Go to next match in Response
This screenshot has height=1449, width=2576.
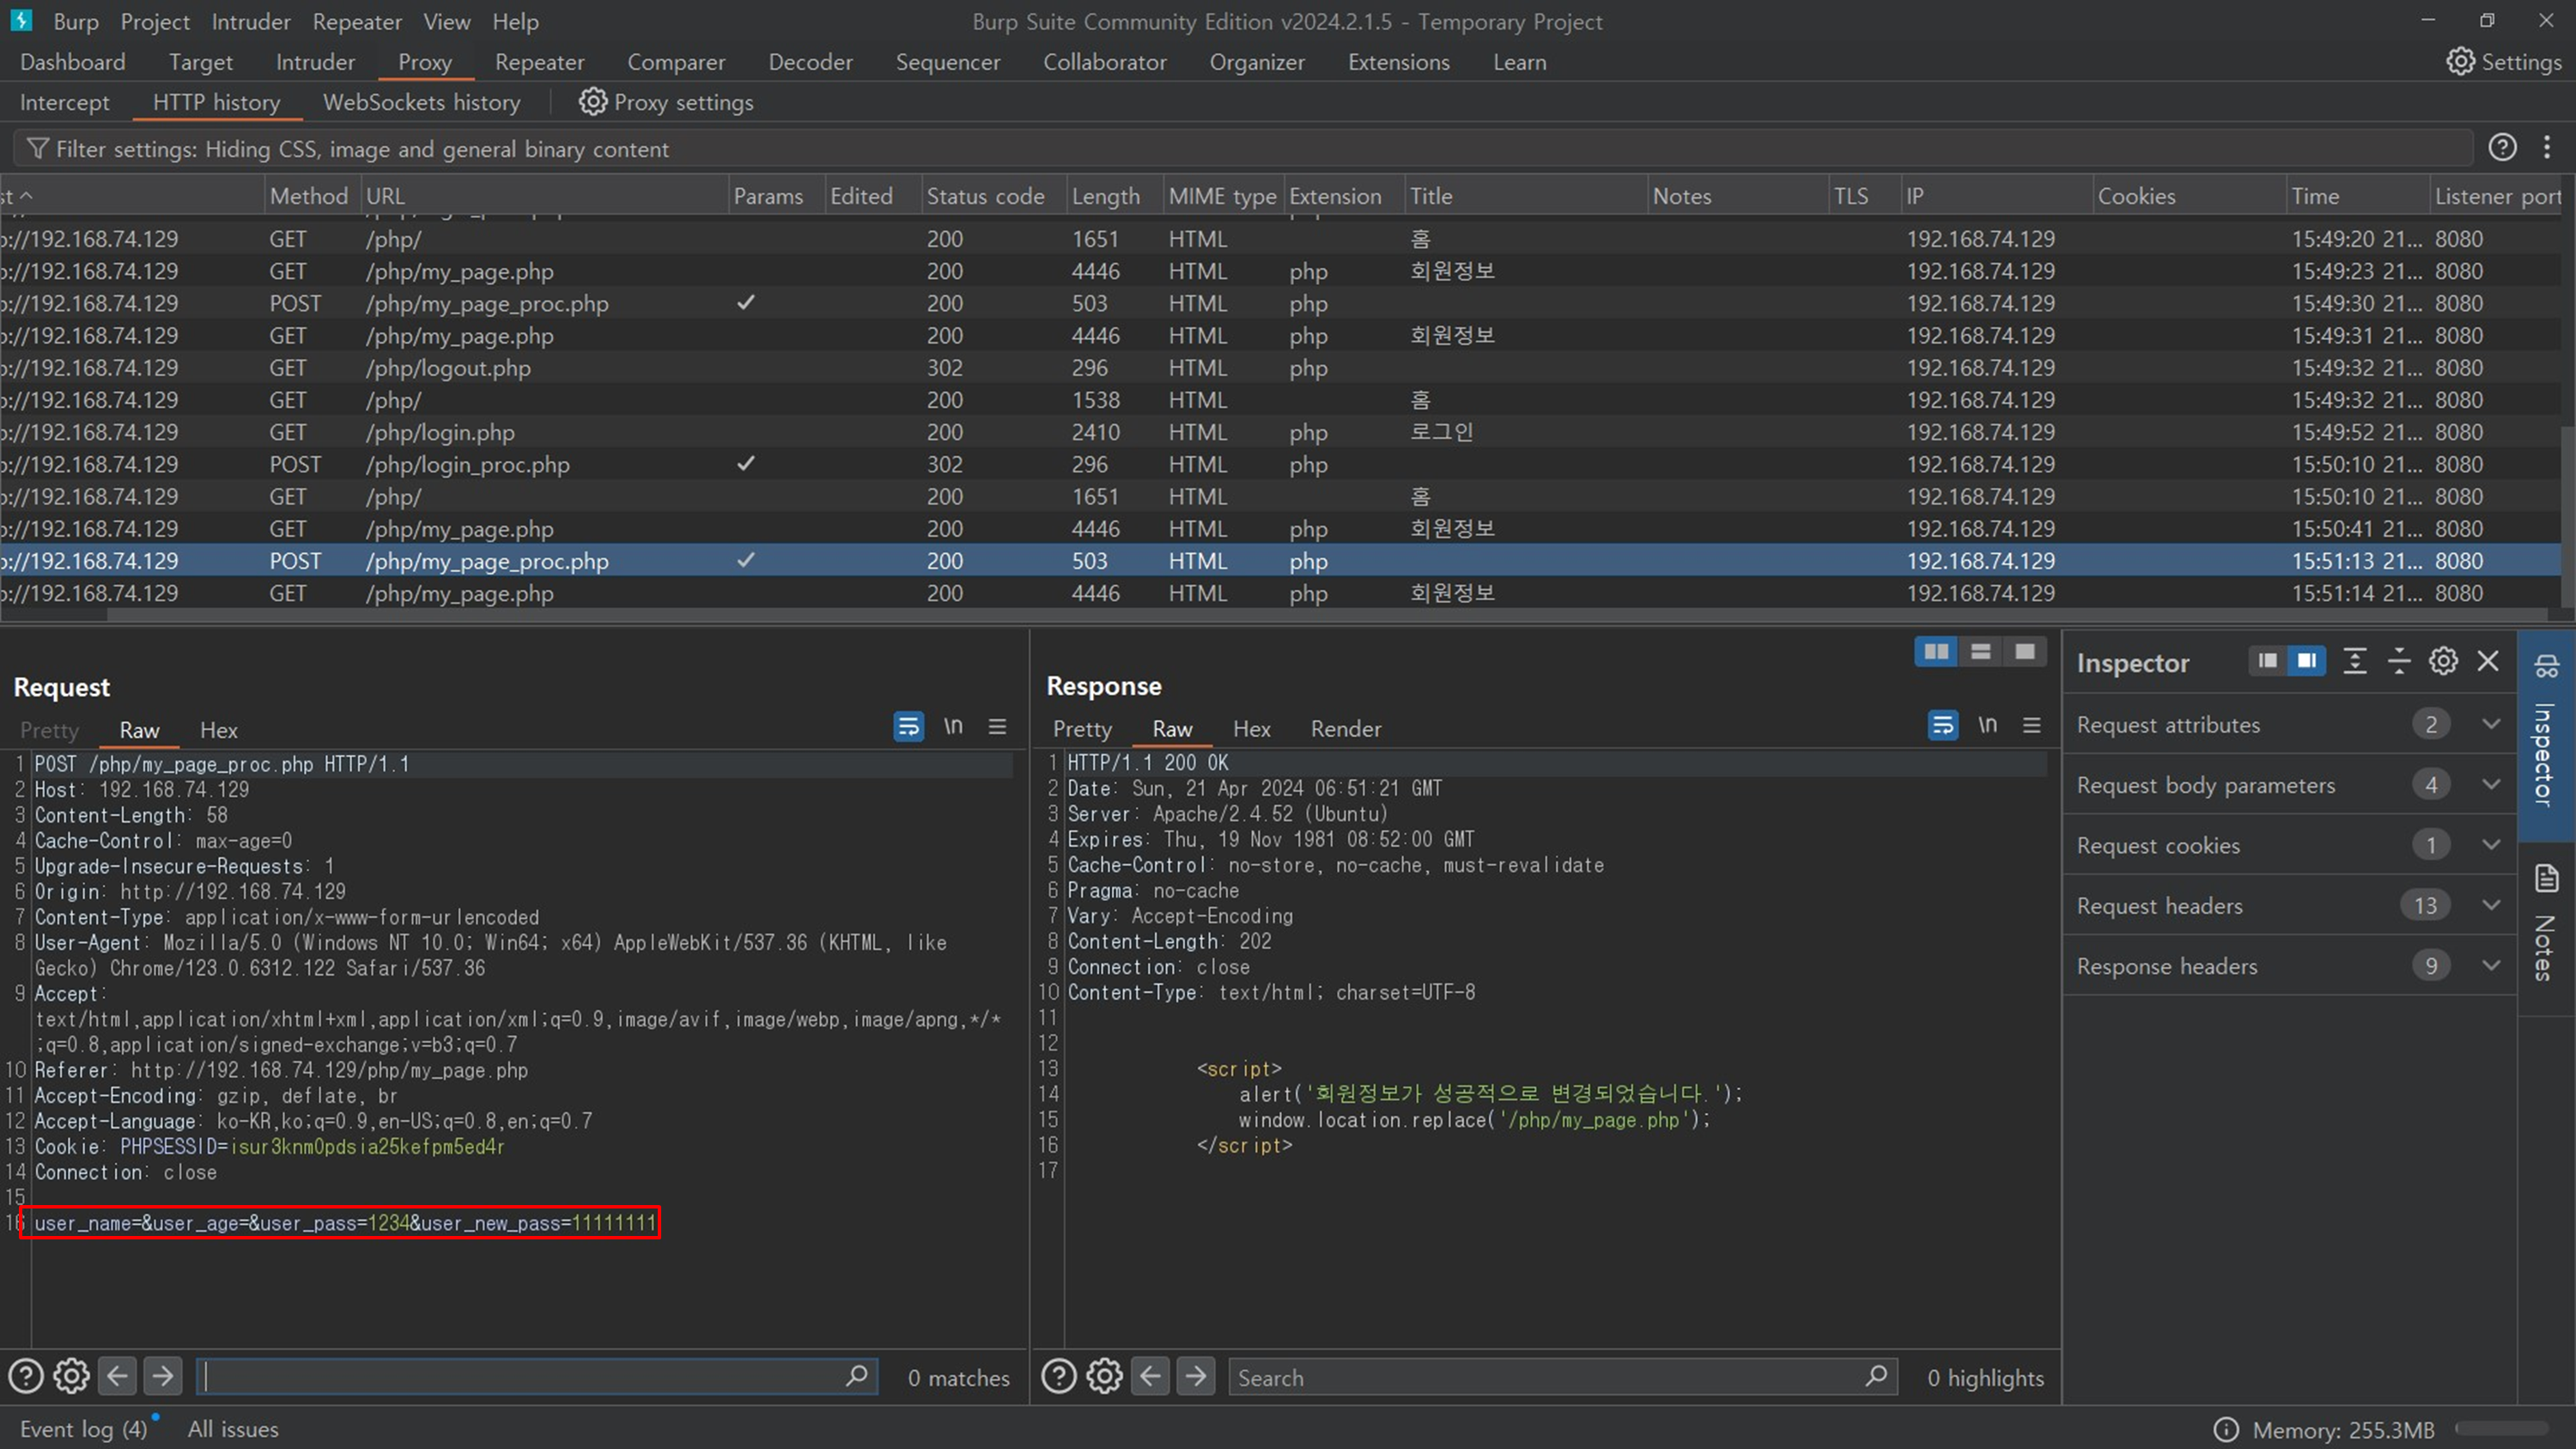click(1196, 1377)
